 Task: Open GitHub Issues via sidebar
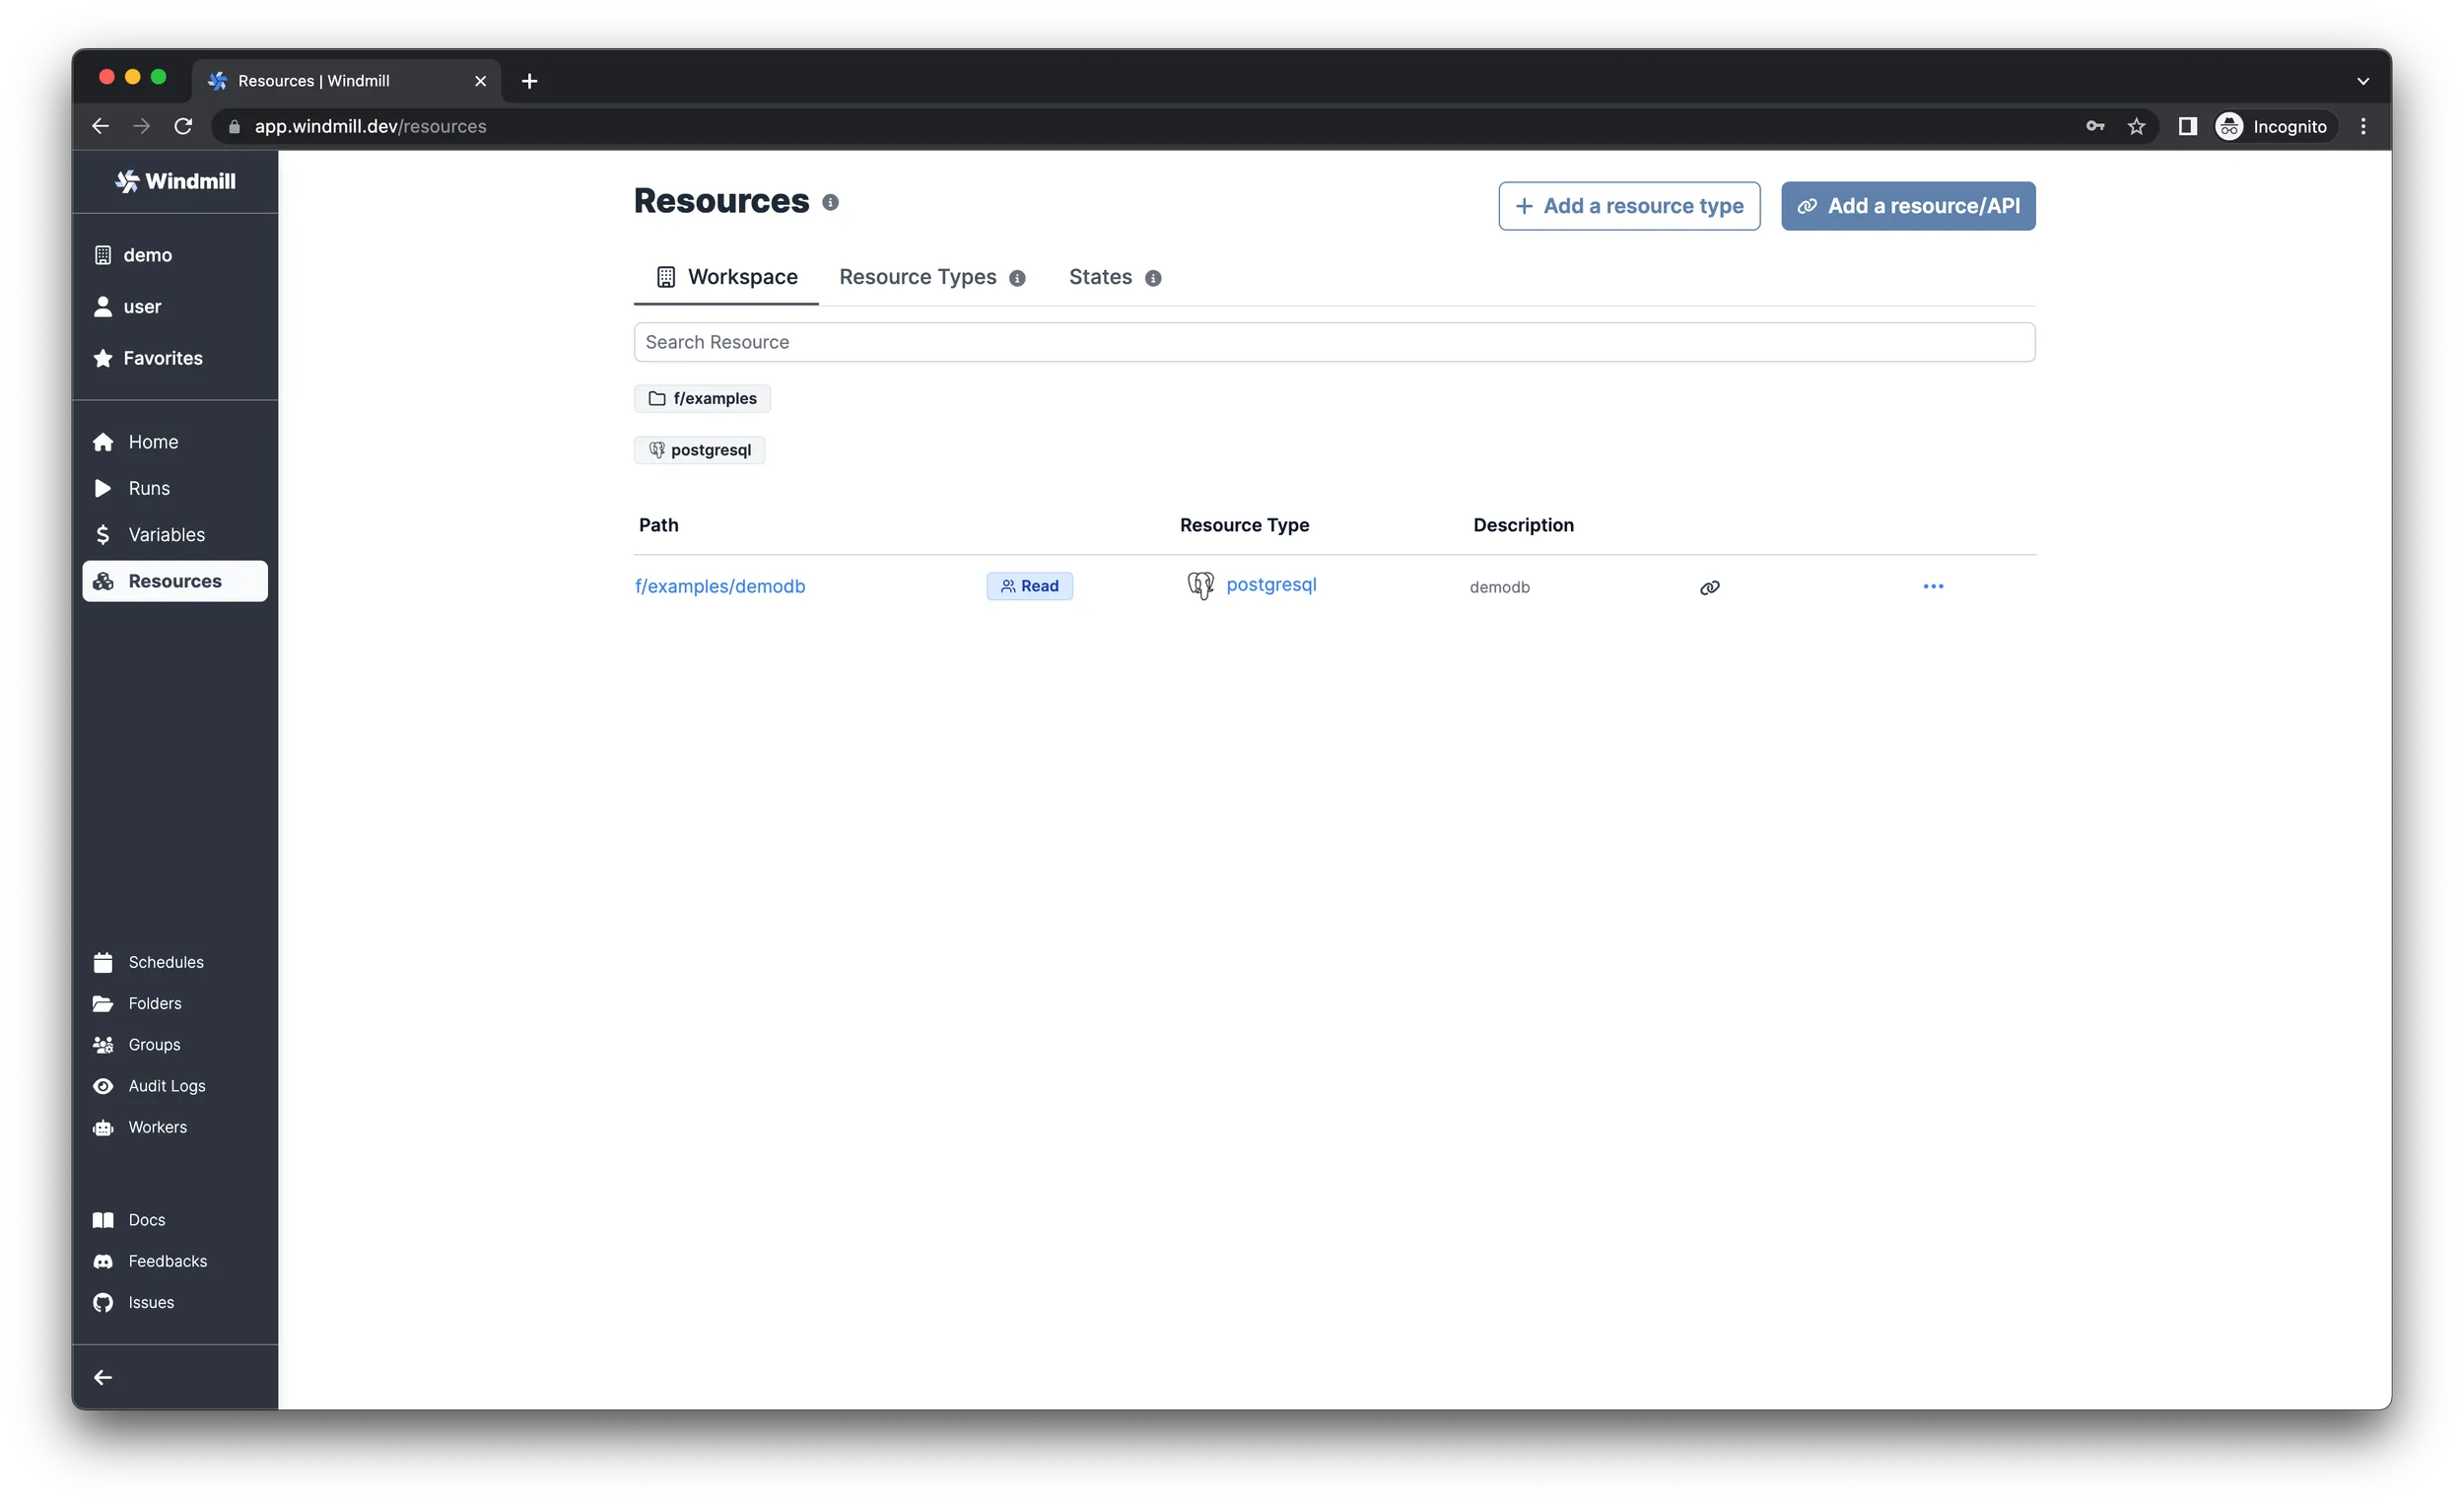[x=151, y=1302]
